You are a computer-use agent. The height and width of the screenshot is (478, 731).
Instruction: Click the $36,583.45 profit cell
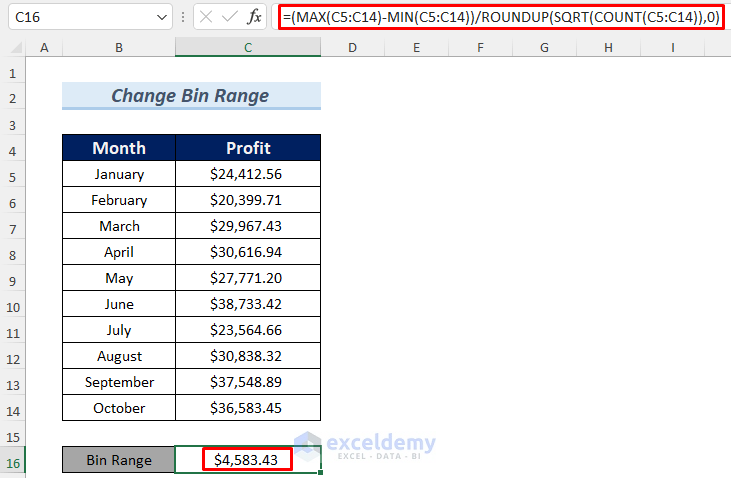248,408
